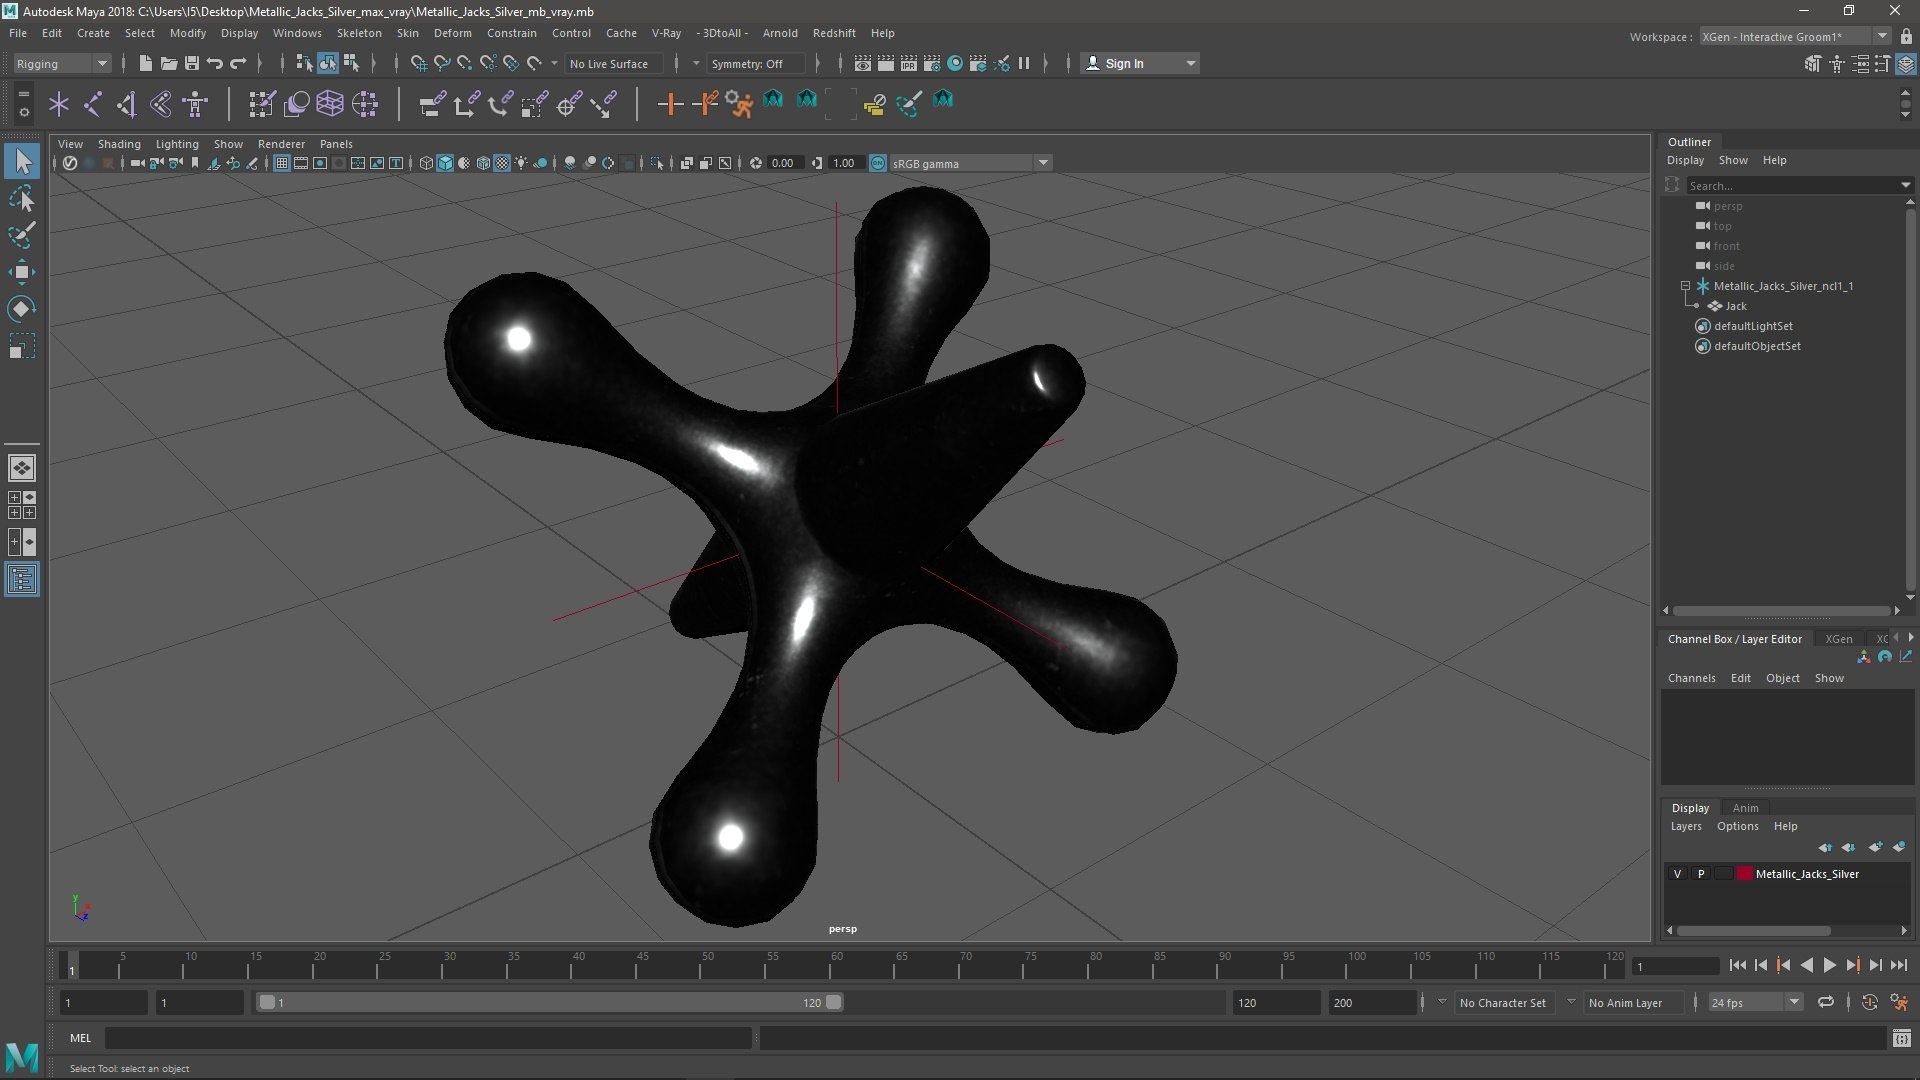Activate the Paint Selection tool
The image size is (1920, 1080).
click(x=22, y=236)
